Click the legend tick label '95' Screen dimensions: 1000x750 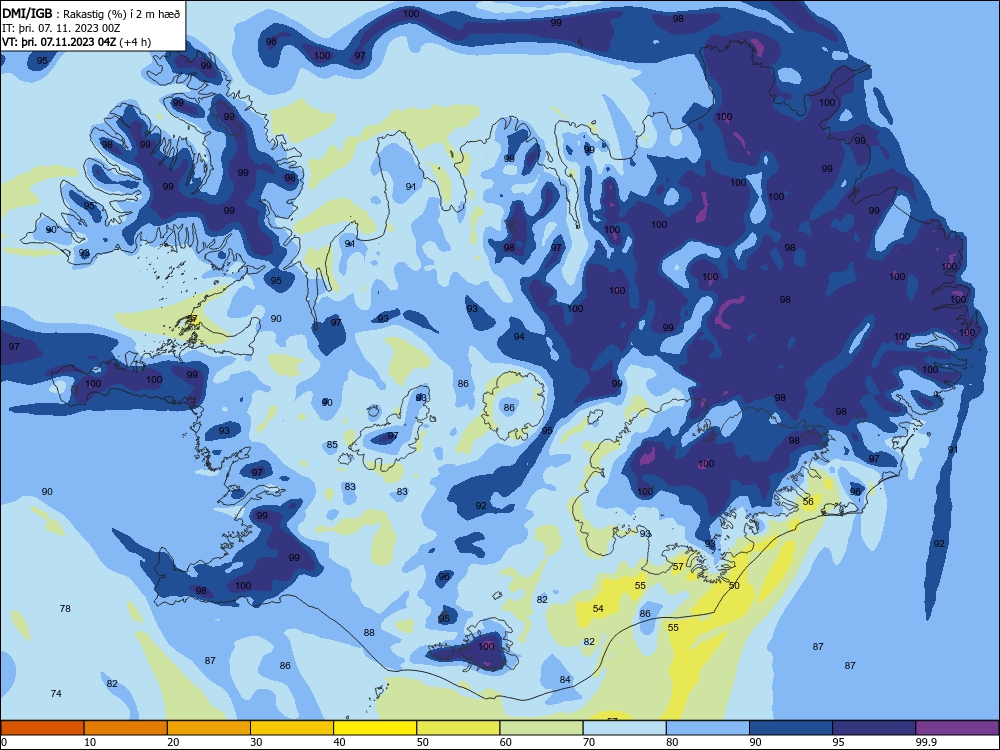tap(838, 742)
